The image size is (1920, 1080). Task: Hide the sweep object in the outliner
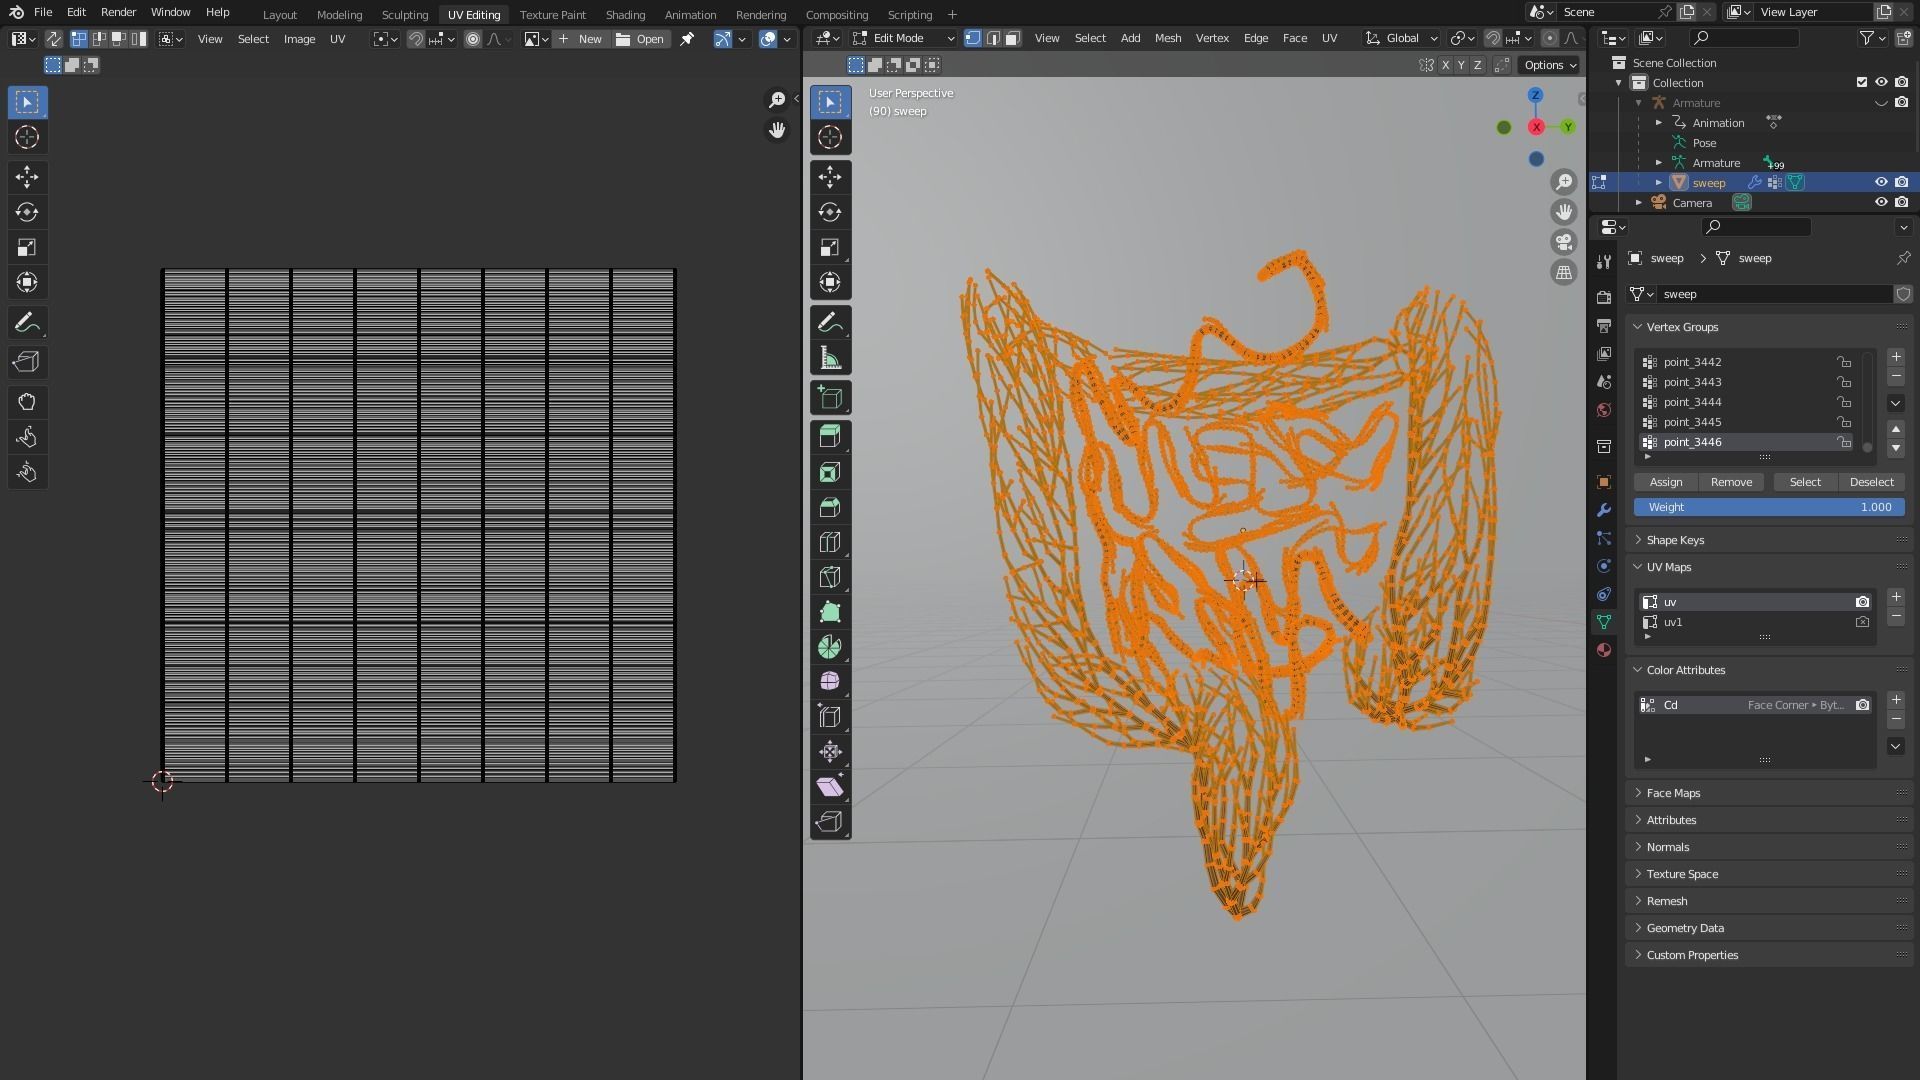pyautogui.click(x=1881, y=183)
